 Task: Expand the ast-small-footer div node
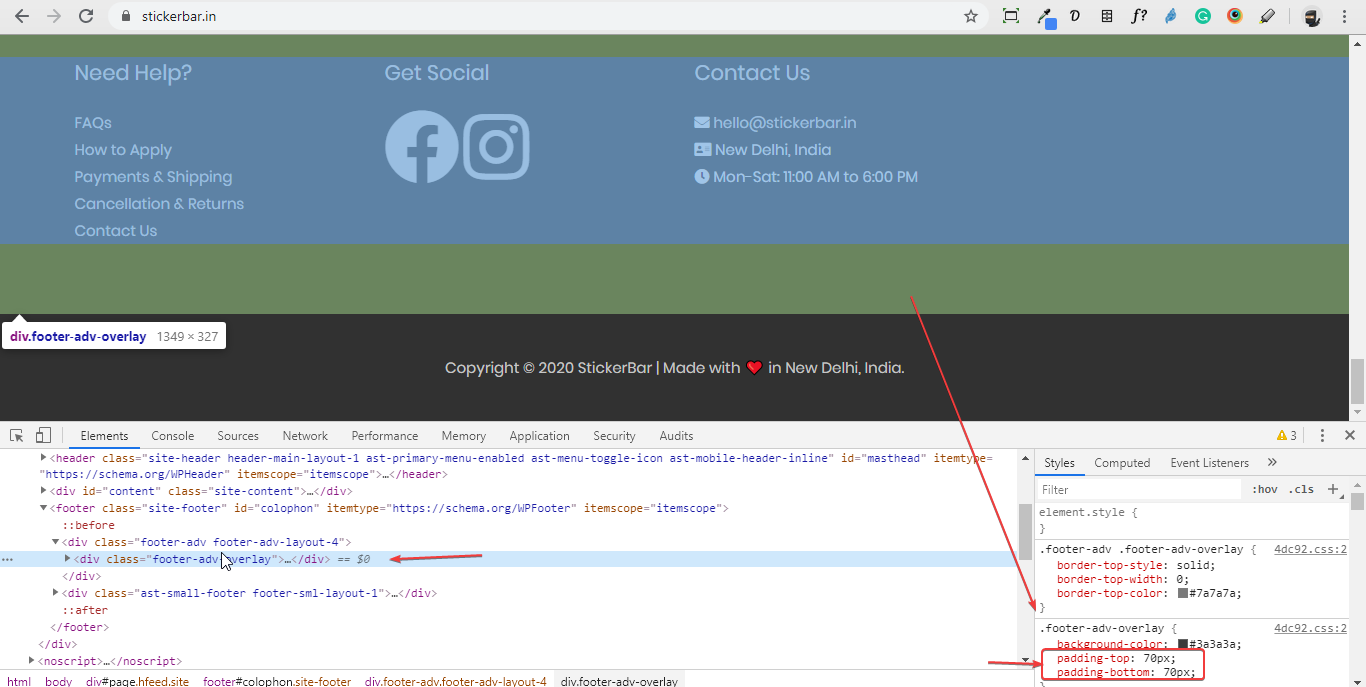[56, 593]
